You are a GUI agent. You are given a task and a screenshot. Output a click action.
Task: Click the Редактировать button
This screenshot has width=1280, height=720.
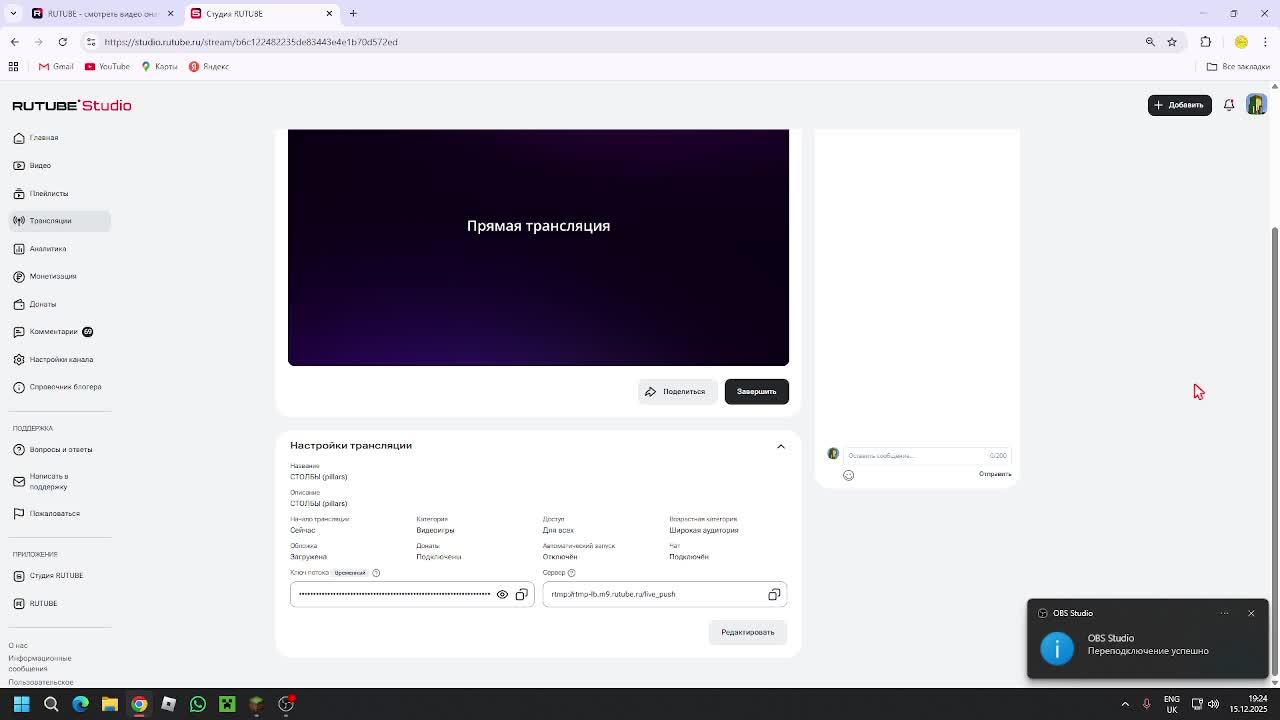pos(748,632)
